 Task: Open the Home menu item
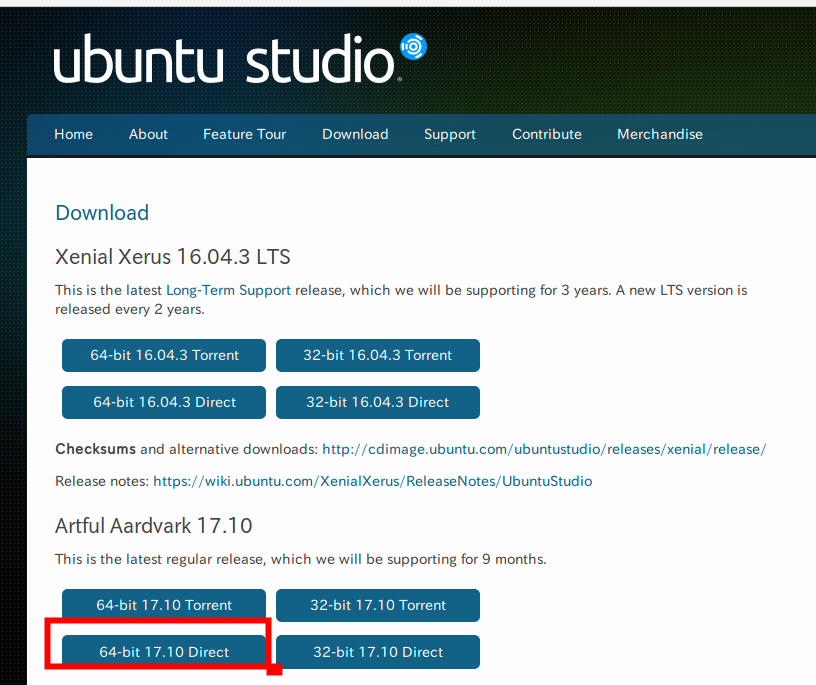(x=73, y=134)
